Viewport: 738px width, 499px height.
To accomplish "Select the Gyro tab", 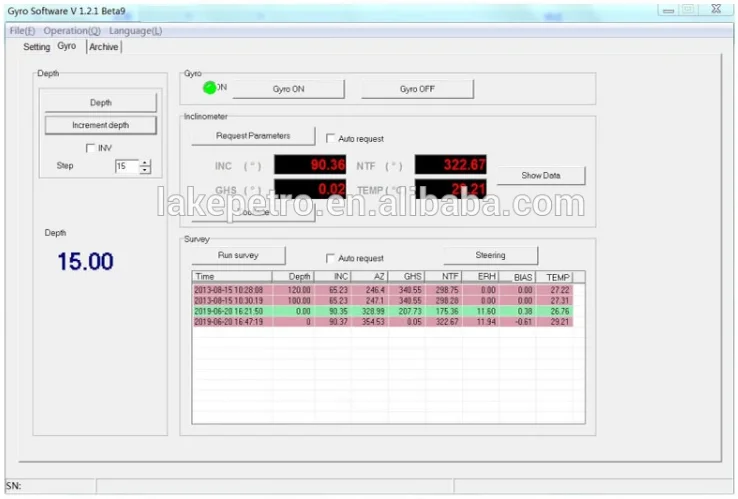I will (x=66, y=46).
